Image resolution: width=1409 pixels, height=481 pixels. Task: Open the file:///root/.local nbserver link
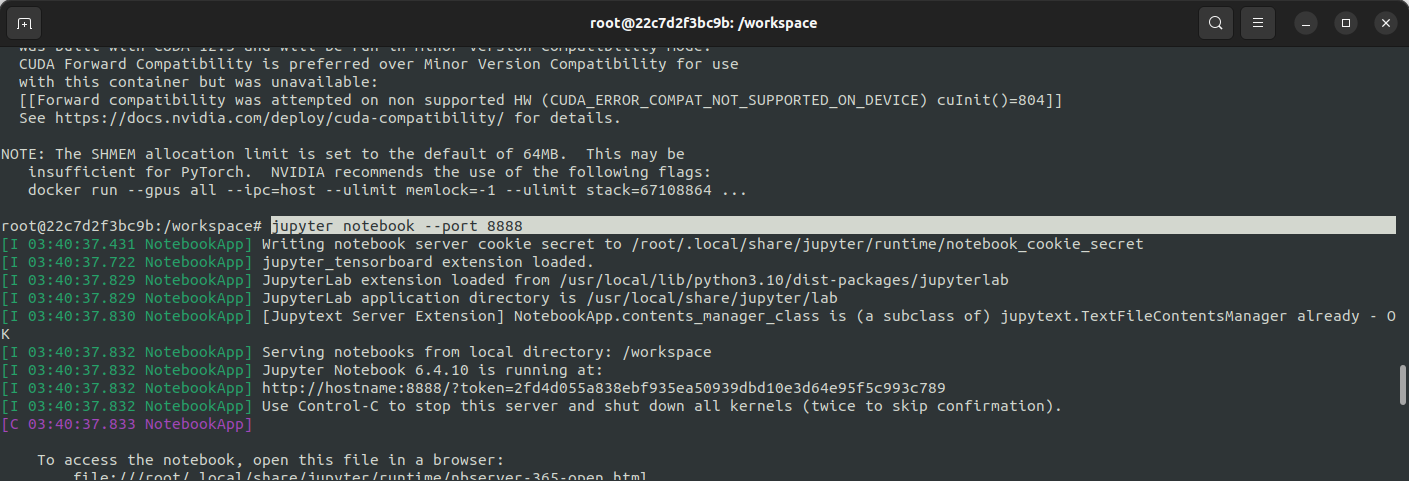[x=360, y=476]
